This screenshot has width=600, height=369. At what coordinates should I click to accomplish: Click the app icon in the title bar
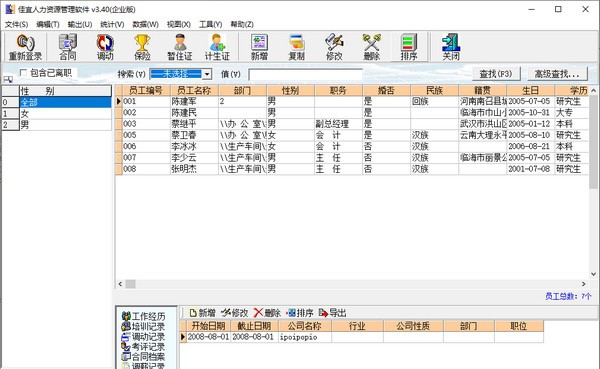[x=10, y=9]
